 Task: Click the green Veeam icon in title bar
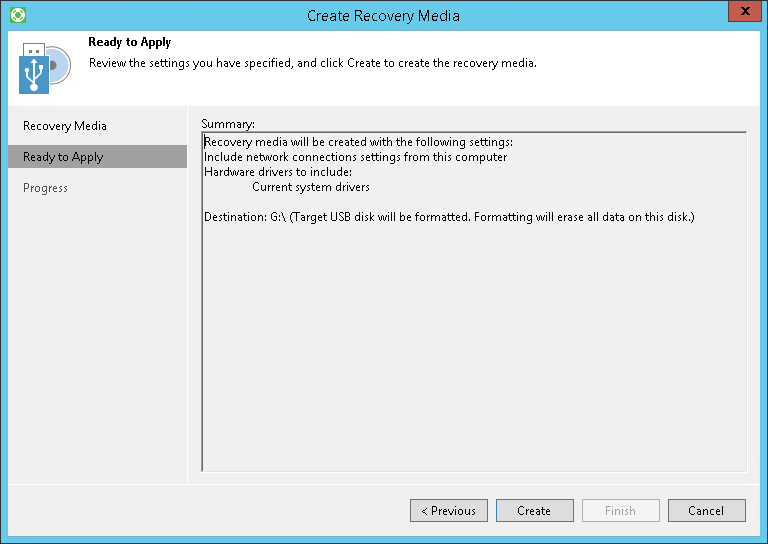click(18, 15)
